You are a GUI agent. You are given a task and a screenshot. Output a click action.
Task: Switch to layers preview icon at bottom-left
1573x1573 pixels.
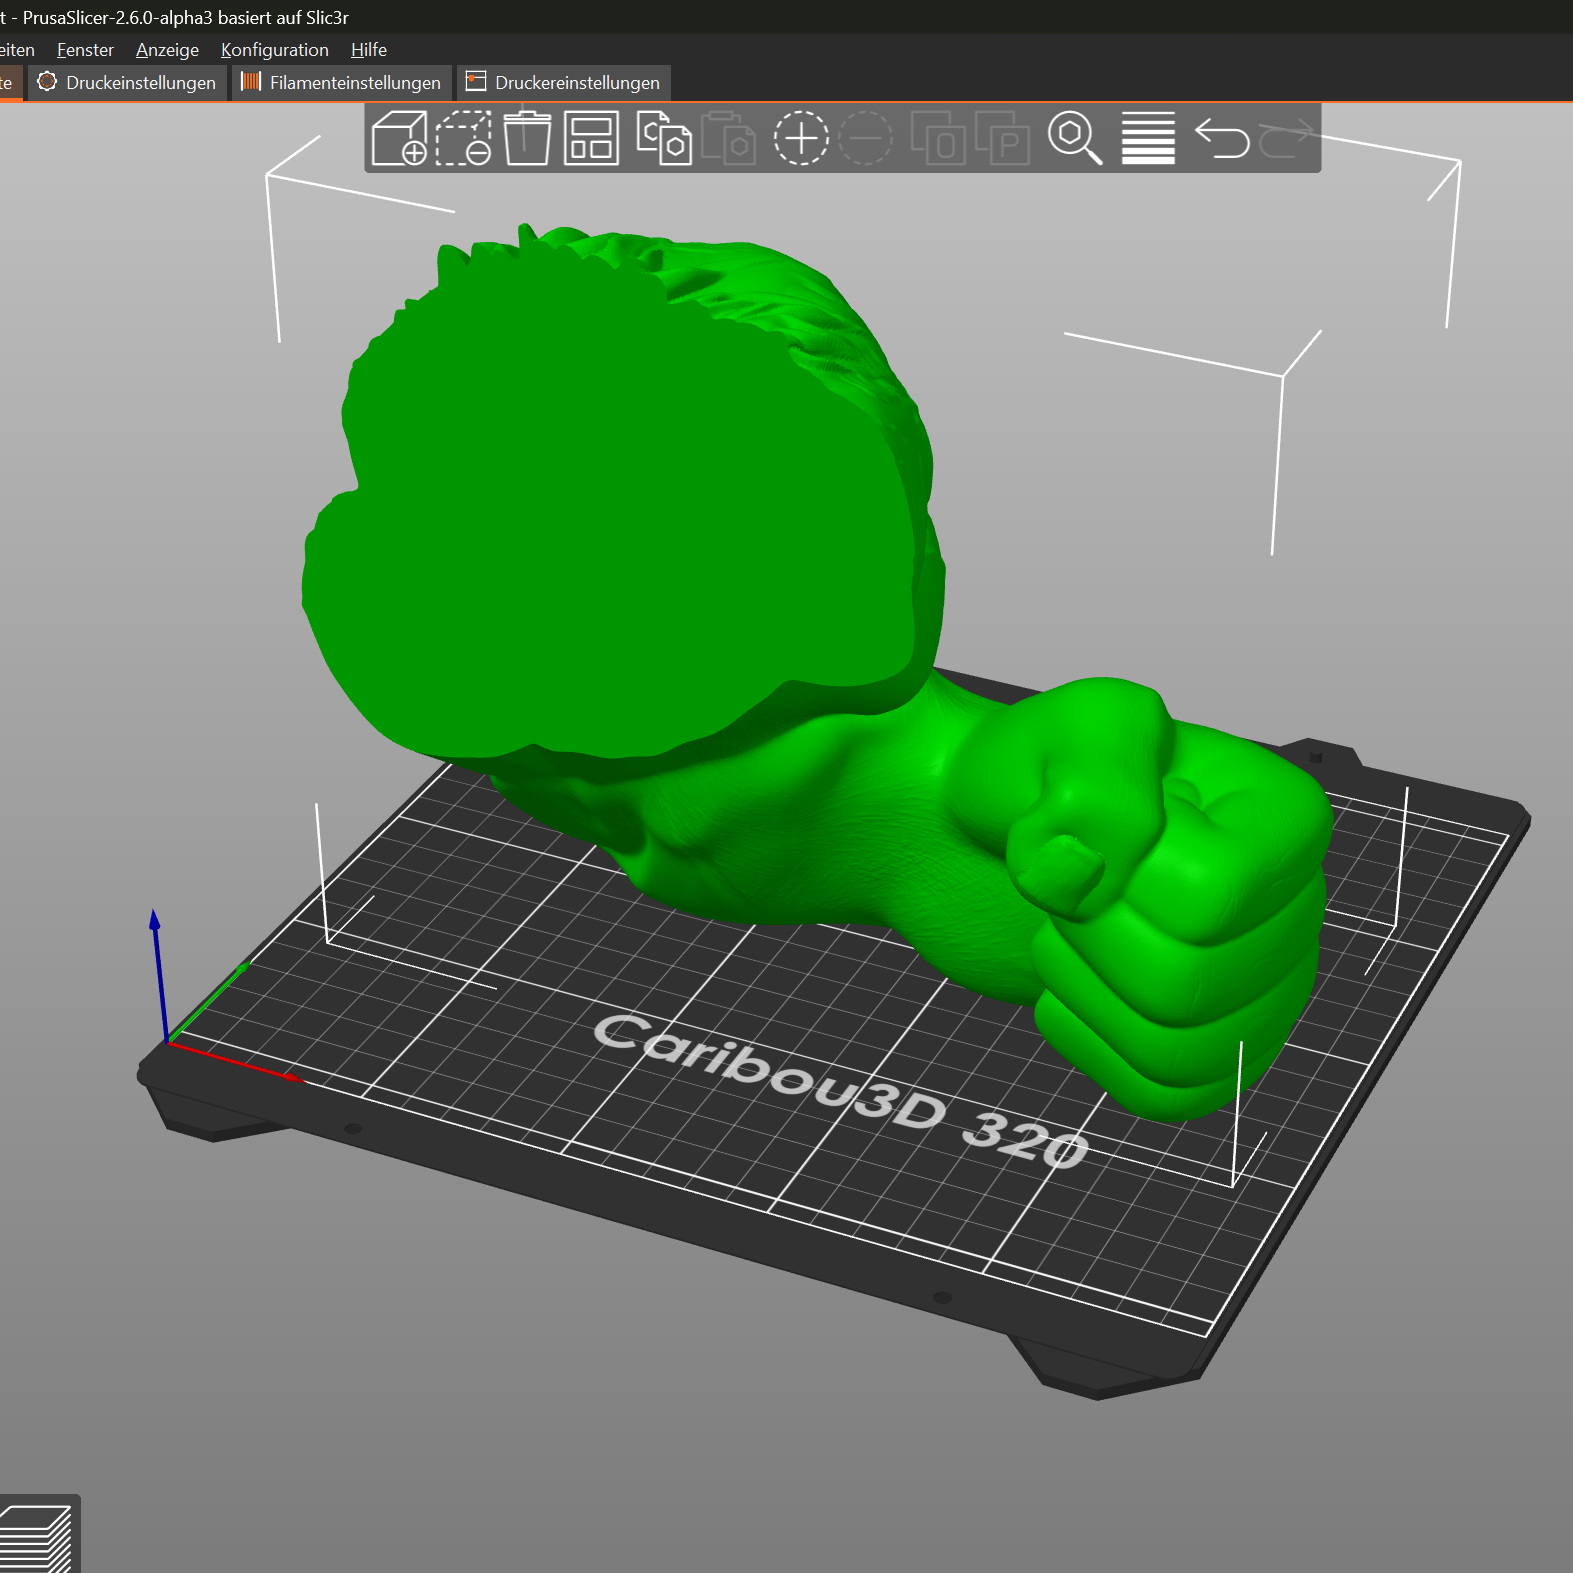[37, 1538]
